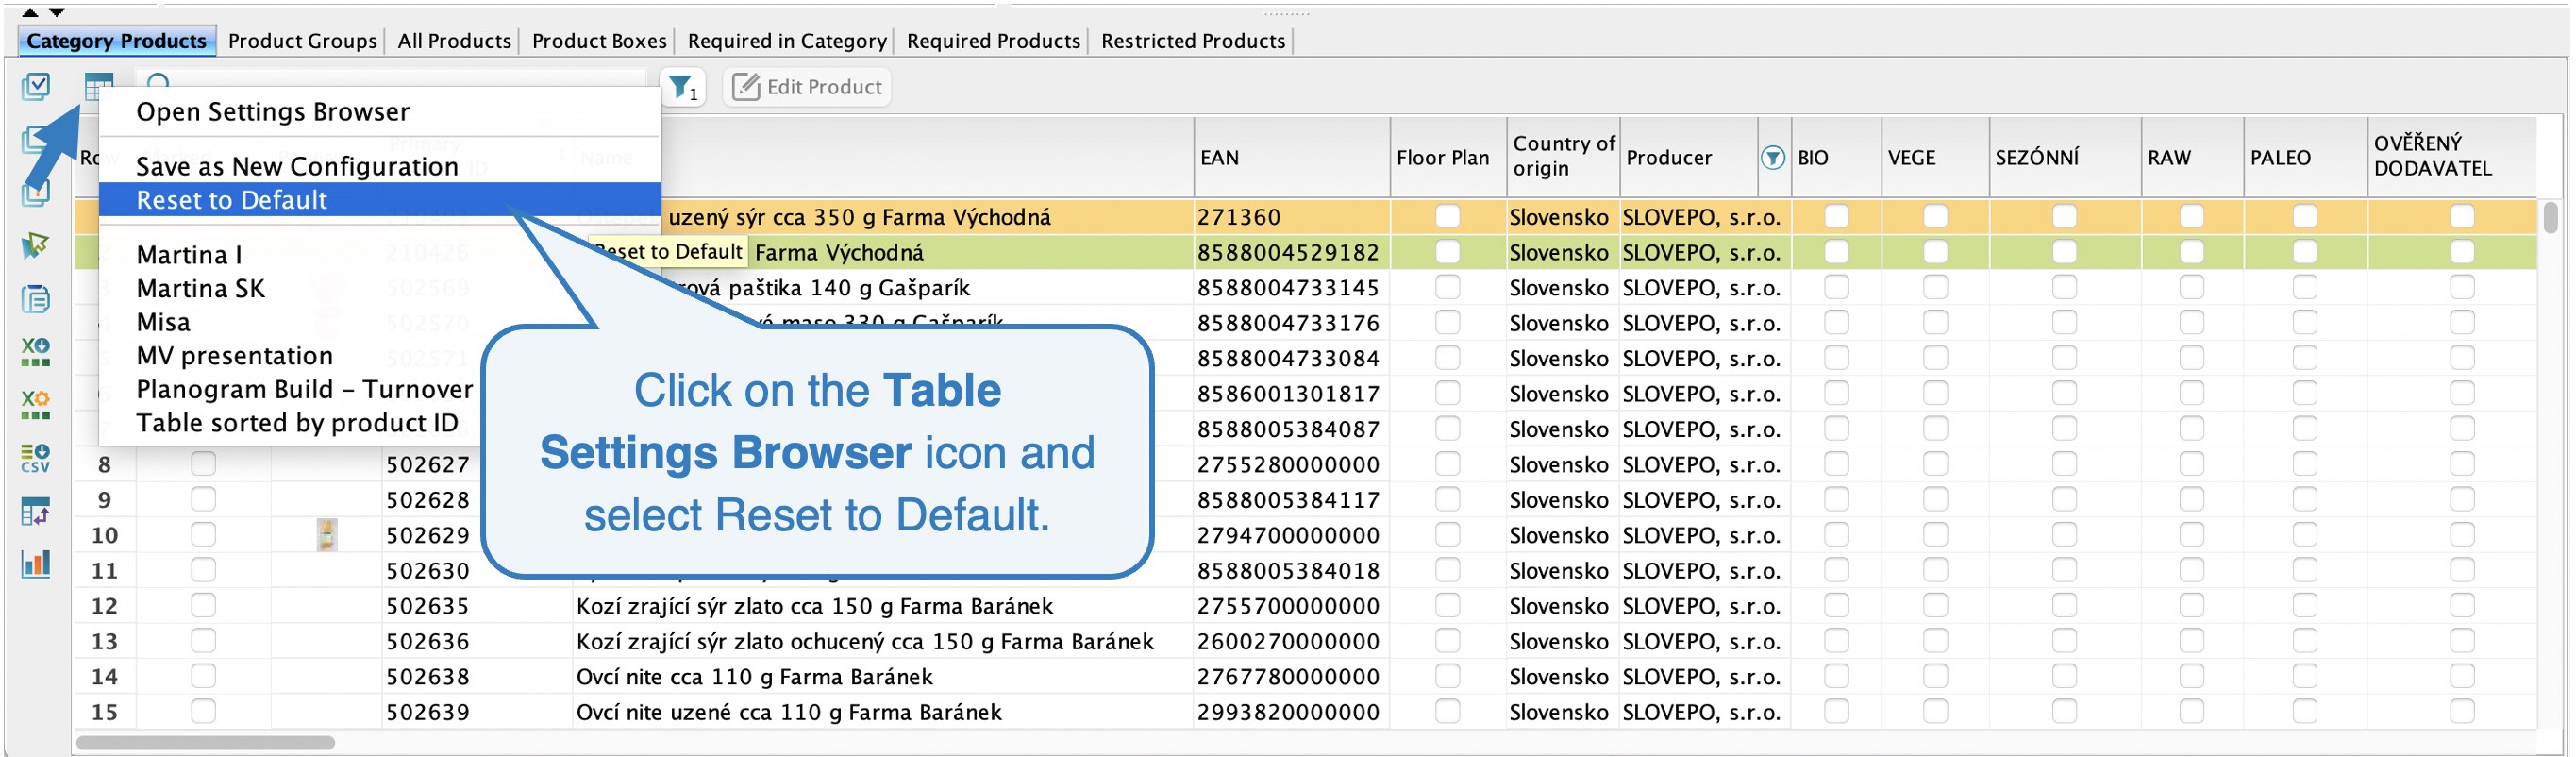Click the Excel export download icon
2576x757 pixels.
click(x=36, y=351)
